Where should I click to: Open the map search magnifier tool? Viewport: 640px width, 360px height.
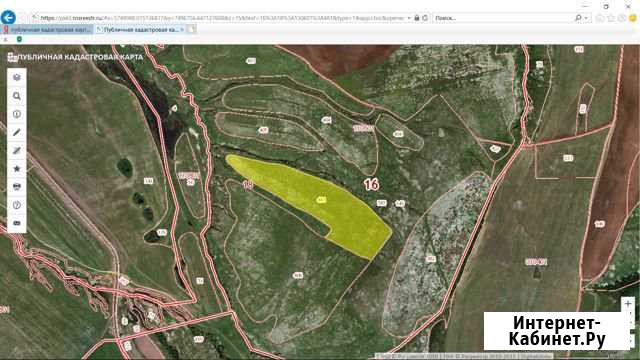pyautogui.click(x=17, y=96)
